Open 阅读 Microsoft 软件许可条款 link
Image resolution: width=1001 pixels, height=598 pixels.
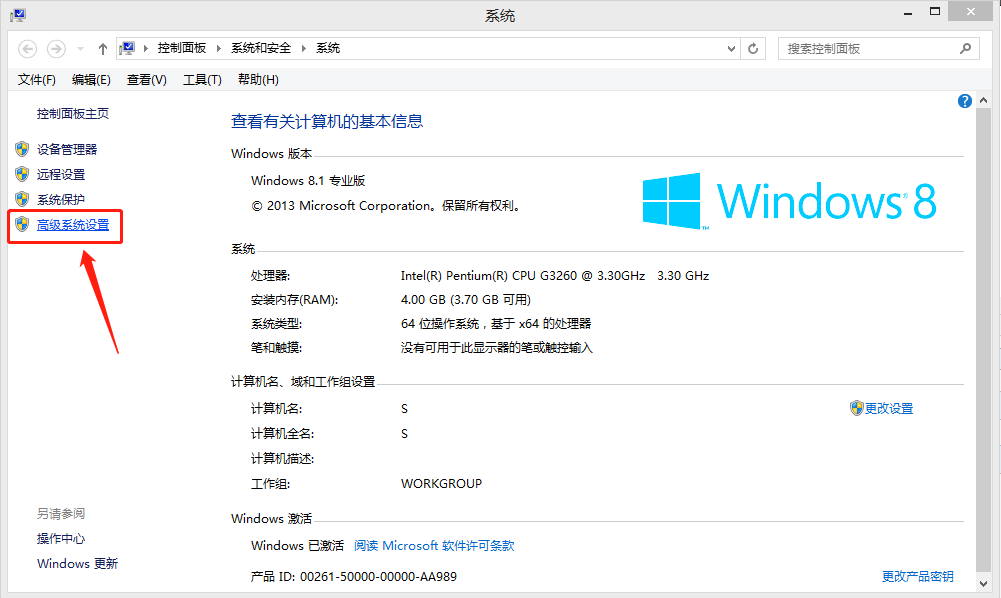click(x=434, y=546)
